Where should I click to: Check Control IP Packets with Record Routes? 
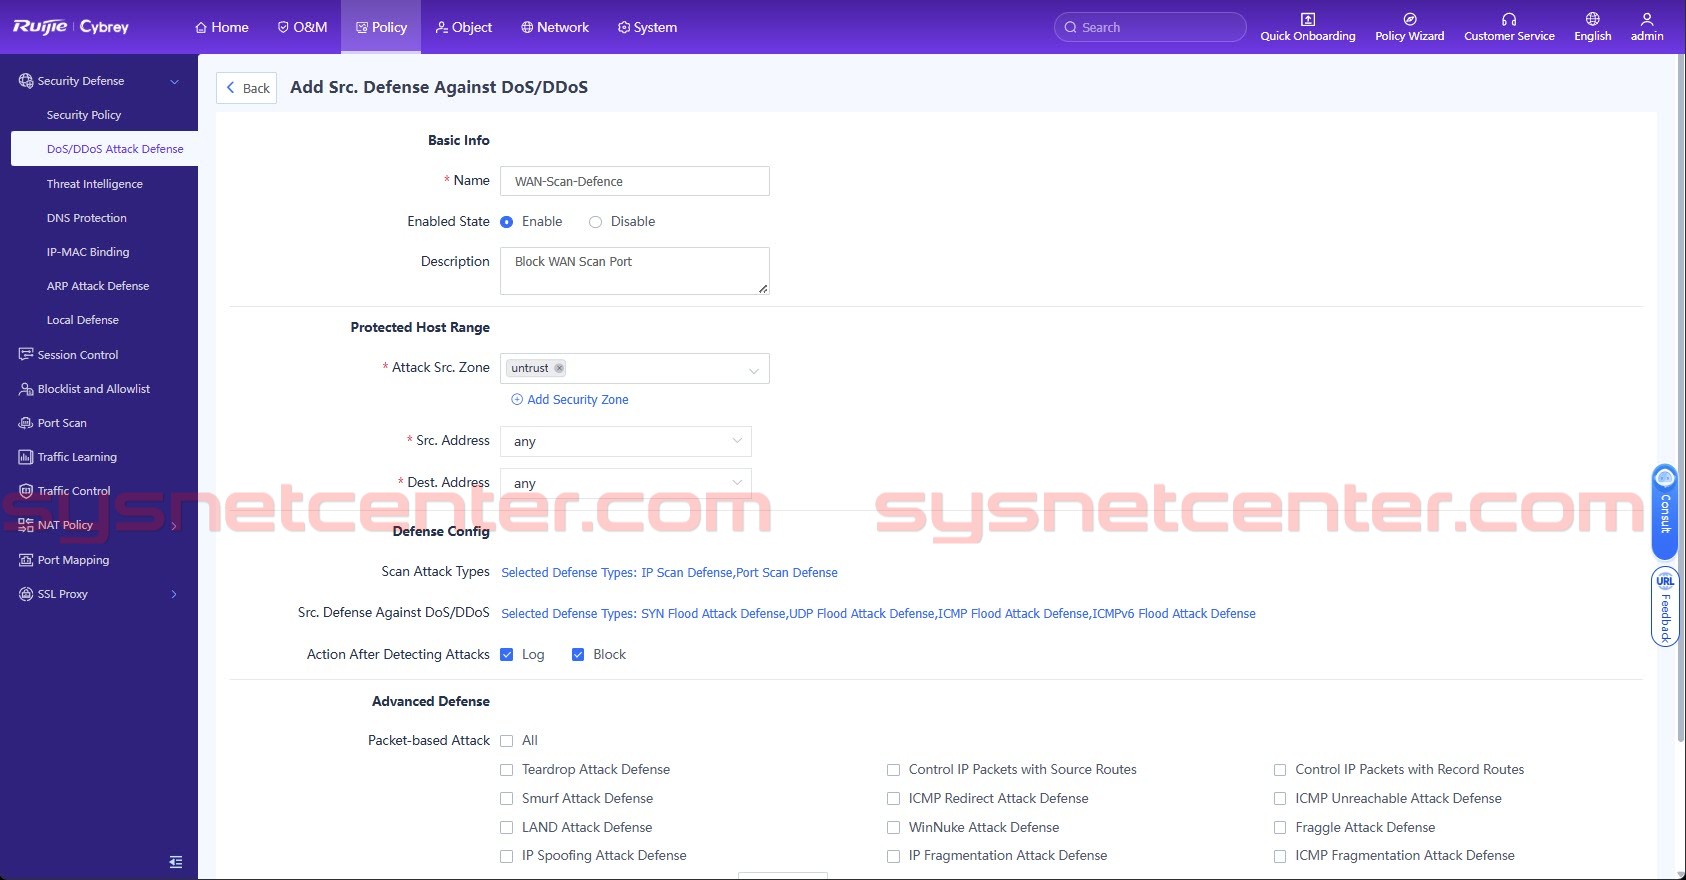1280,770
